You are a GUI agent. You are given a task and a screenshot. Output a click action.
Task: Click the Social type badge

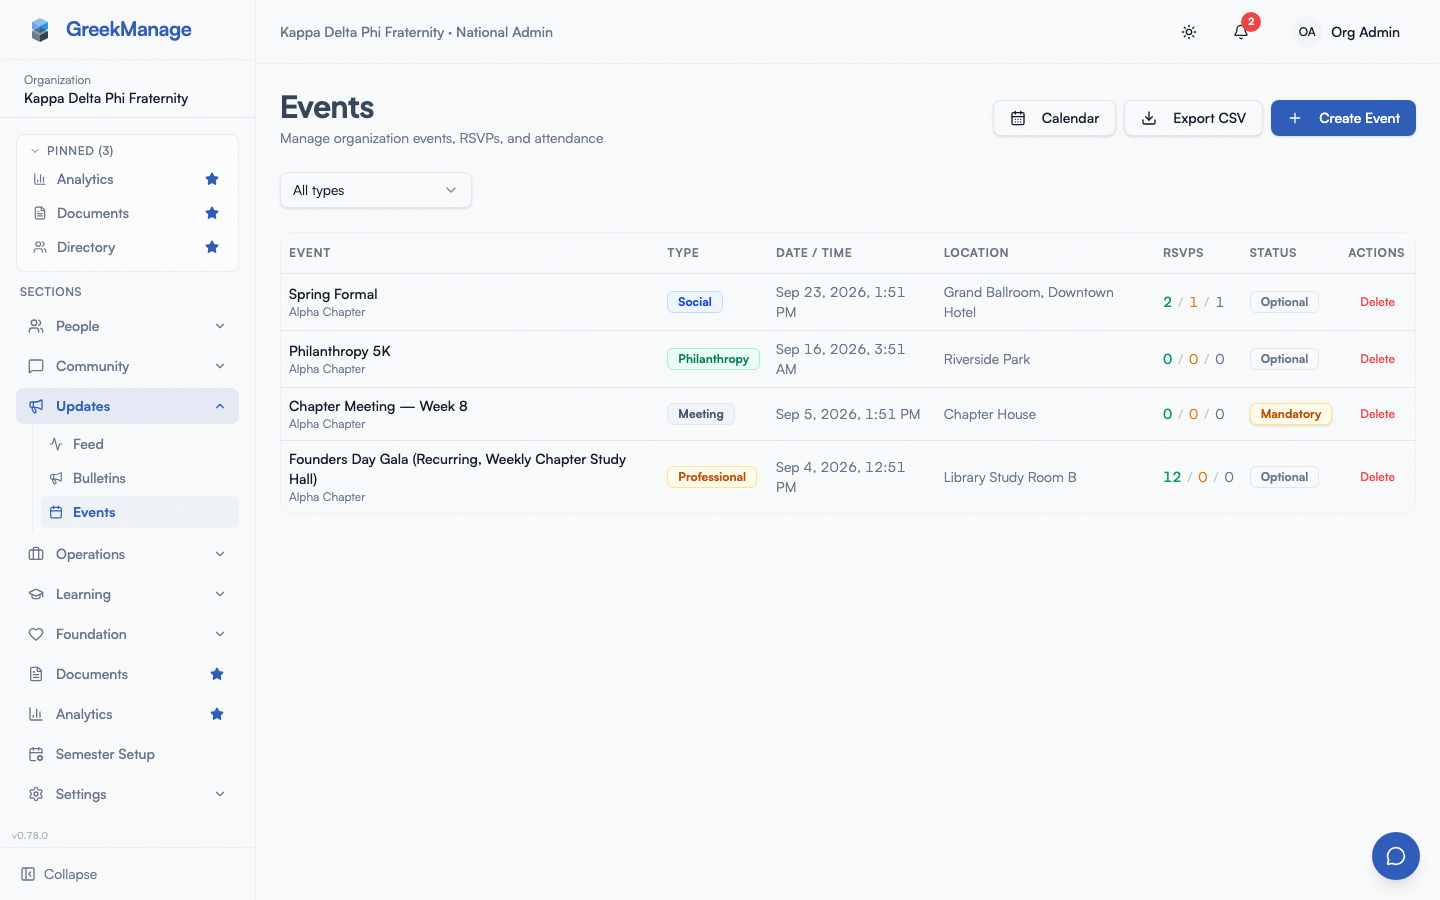coord(695,302)
